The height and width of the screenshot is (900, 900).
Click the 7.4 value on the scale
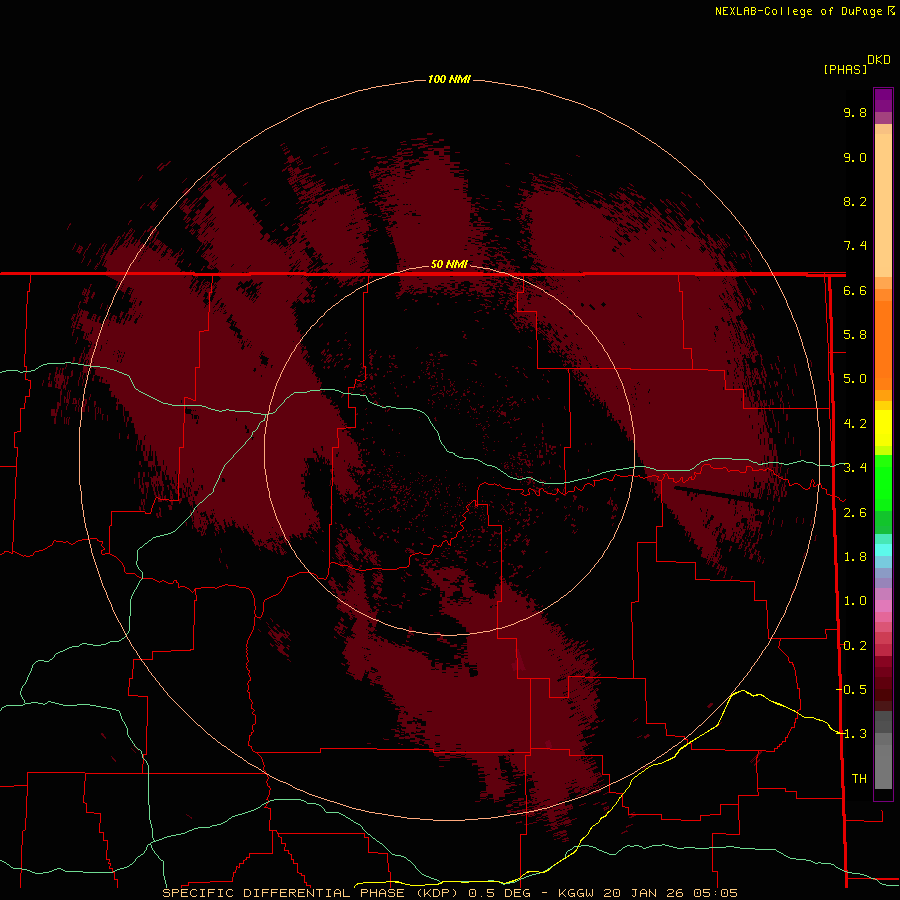tap(855, 246)
